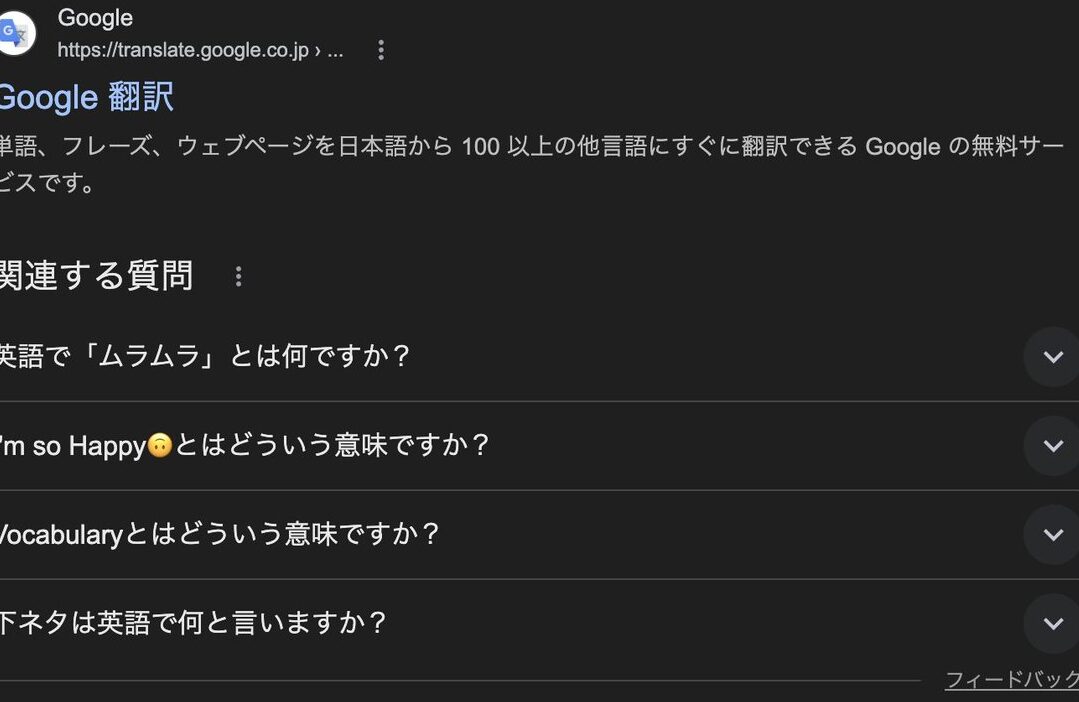This screenshot has width=1079, height=702.
Task: Select the Vocabularyとはどういう意味ですか question text
Action: point(220,535)
